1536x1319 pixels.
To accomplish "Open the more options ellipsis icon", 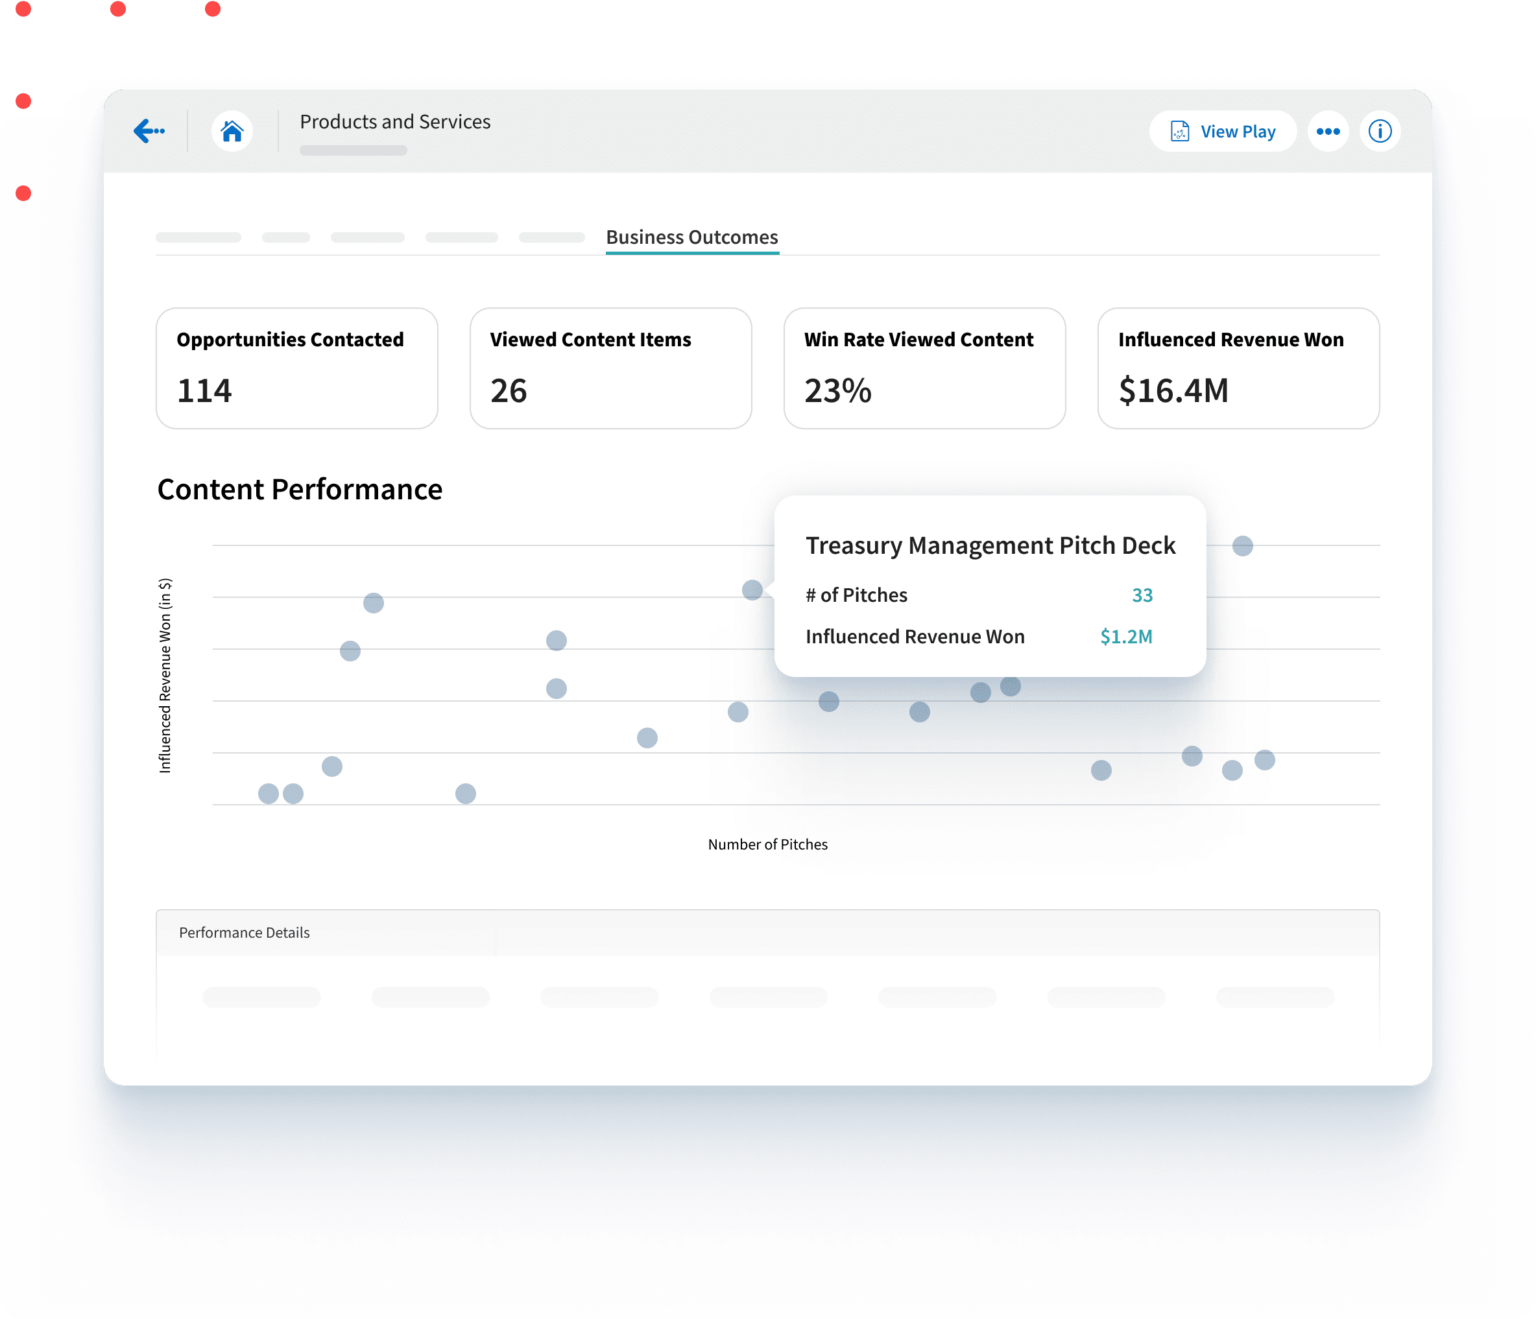I will coord(1328,131).
